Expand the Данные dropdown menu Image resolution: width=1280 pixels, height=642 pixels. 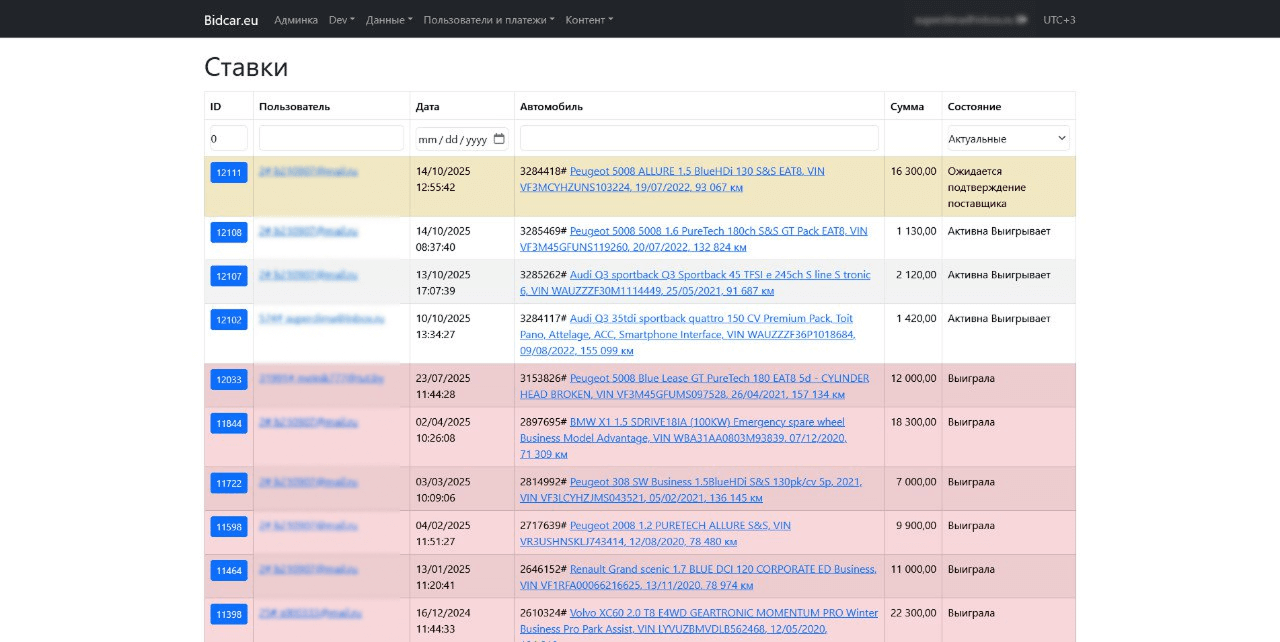click(389, 20)
